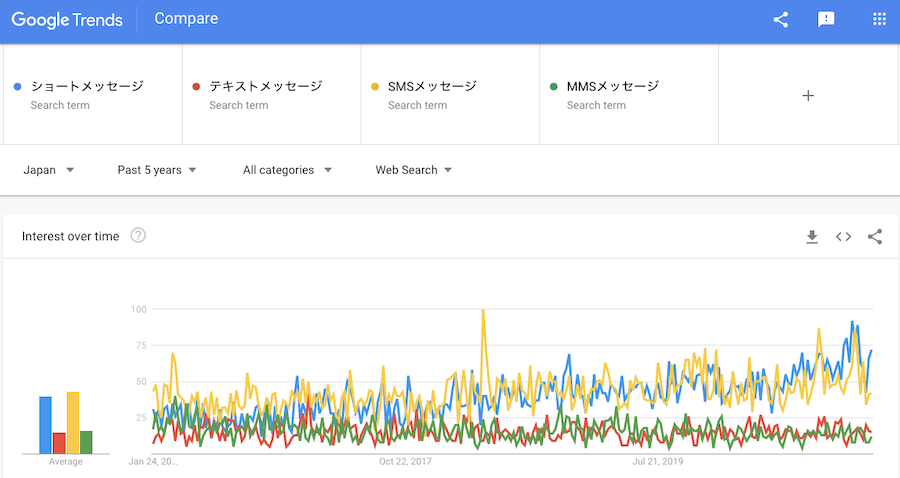Download the Interest over time chart
900x478 pixels.
click(812, 237)
